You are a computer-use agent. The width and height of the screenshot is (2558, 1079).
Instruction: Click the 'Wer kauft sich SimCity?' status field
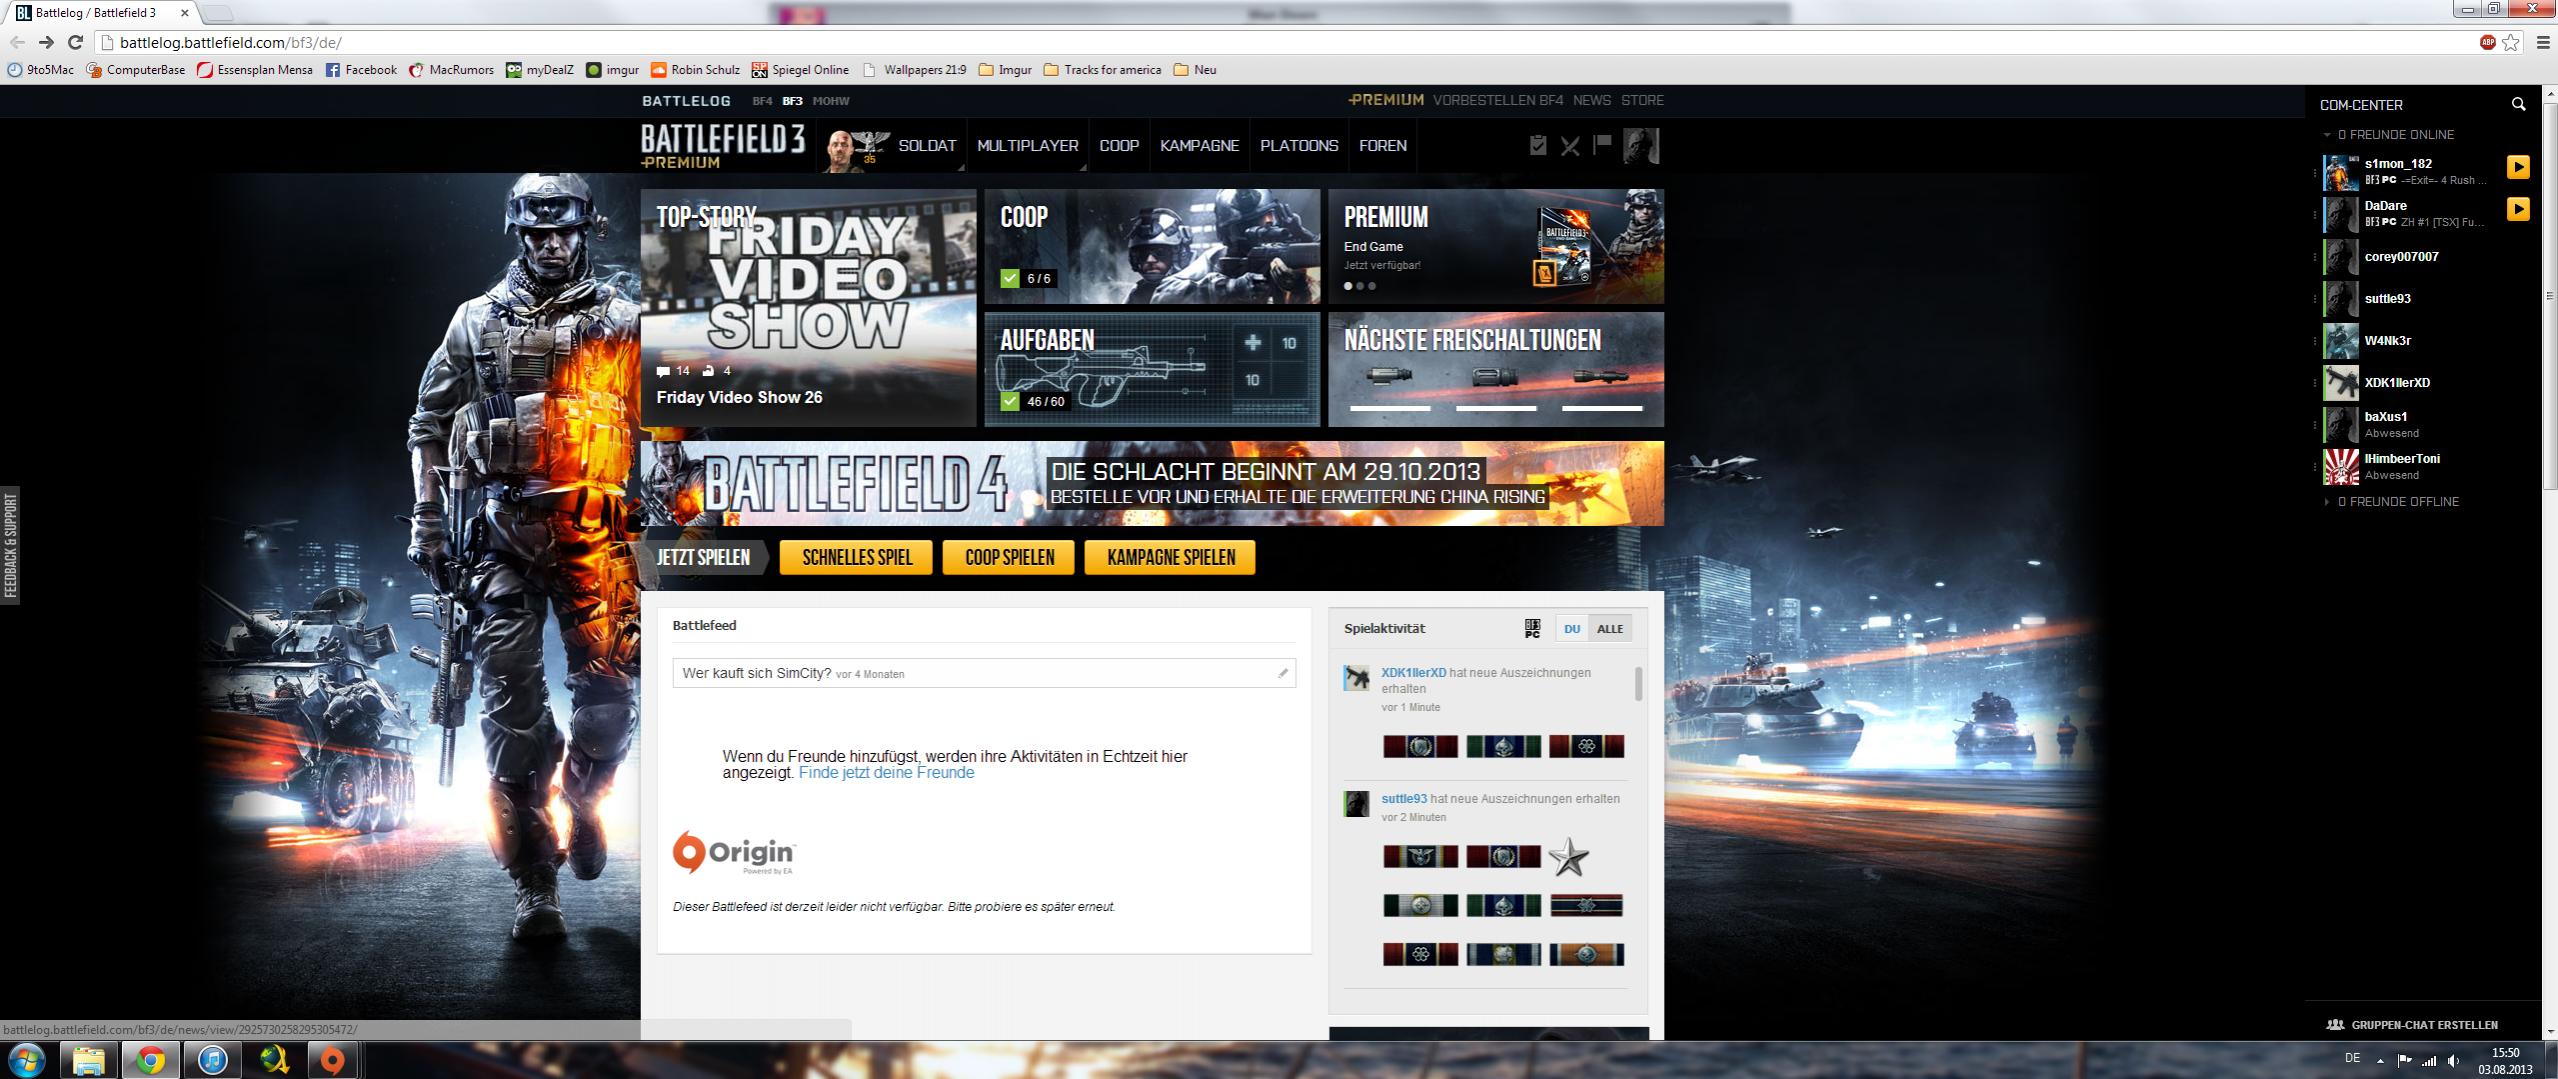click(x=984, y=673)
